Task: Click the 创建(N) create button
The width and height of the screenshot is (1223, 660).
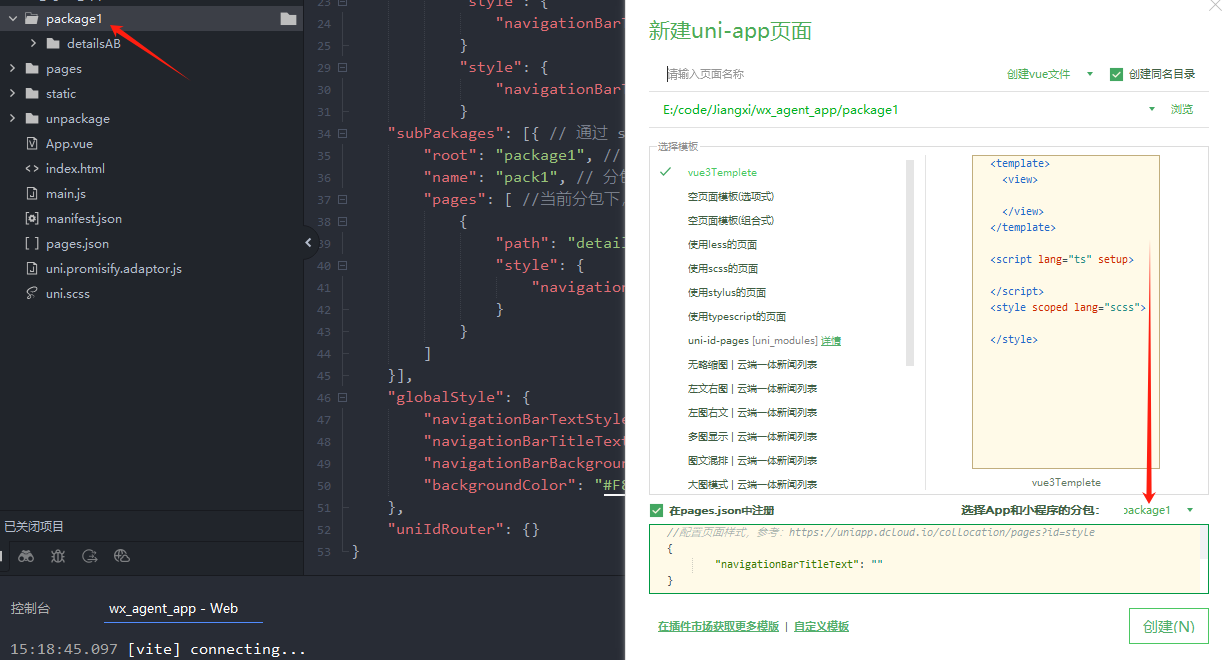Action: (1168, 626)
